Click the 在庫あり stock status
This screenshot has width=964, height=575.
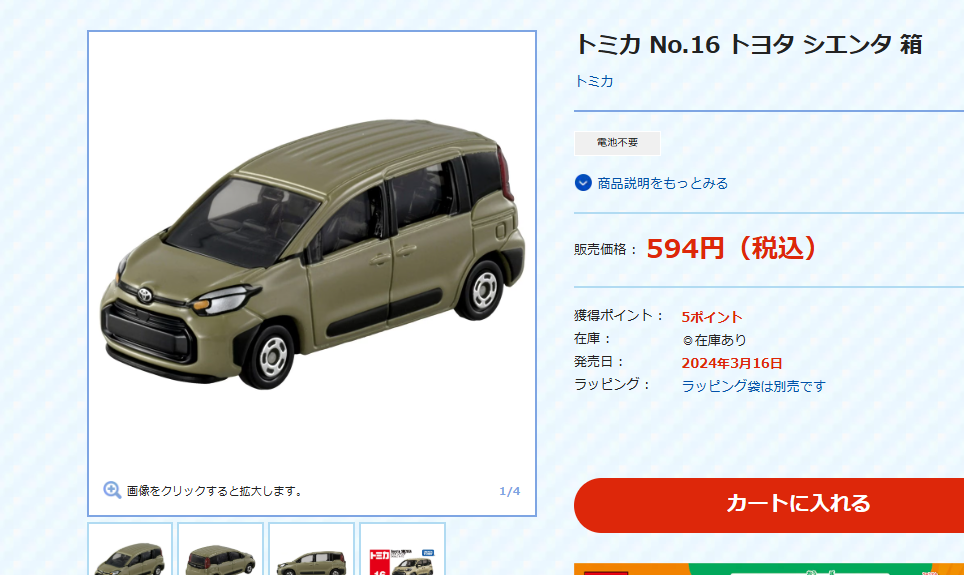pyautogui.click(x=714, y=339)
